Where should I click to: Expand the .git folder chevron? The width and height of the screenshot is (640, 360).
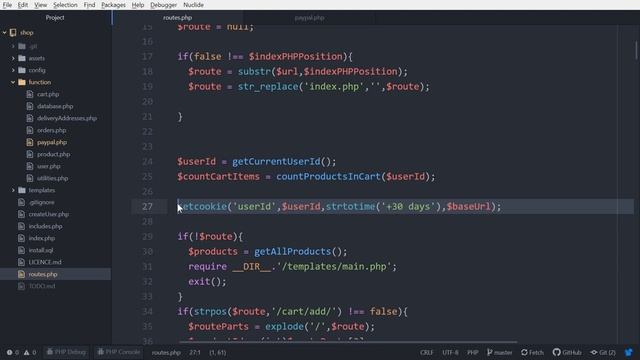(x=13, y=46)
